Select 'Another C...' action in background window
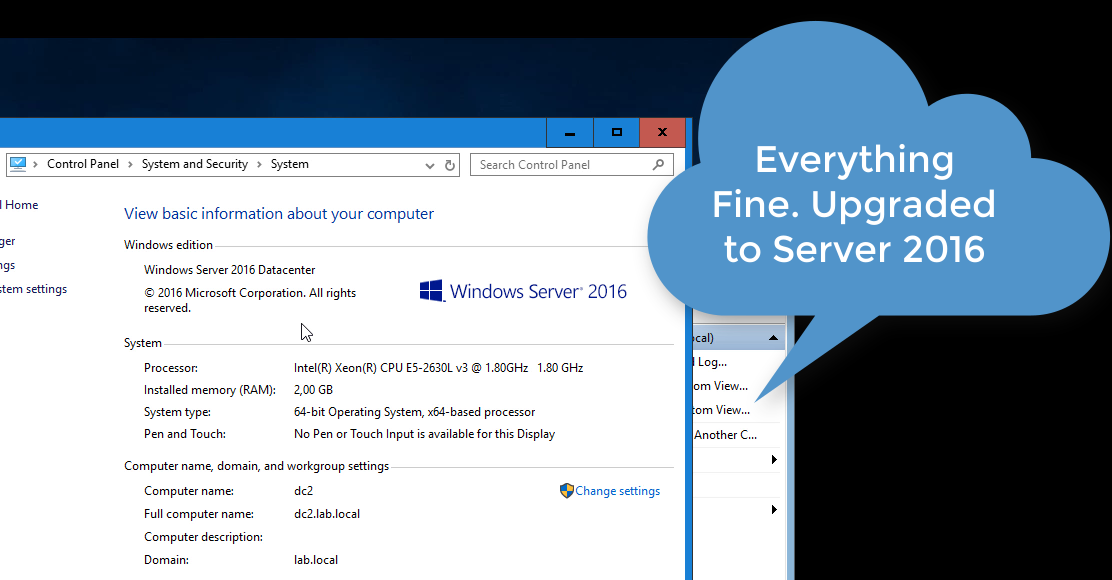This screenshot has width=1112, height=580. tap(725, 435)
